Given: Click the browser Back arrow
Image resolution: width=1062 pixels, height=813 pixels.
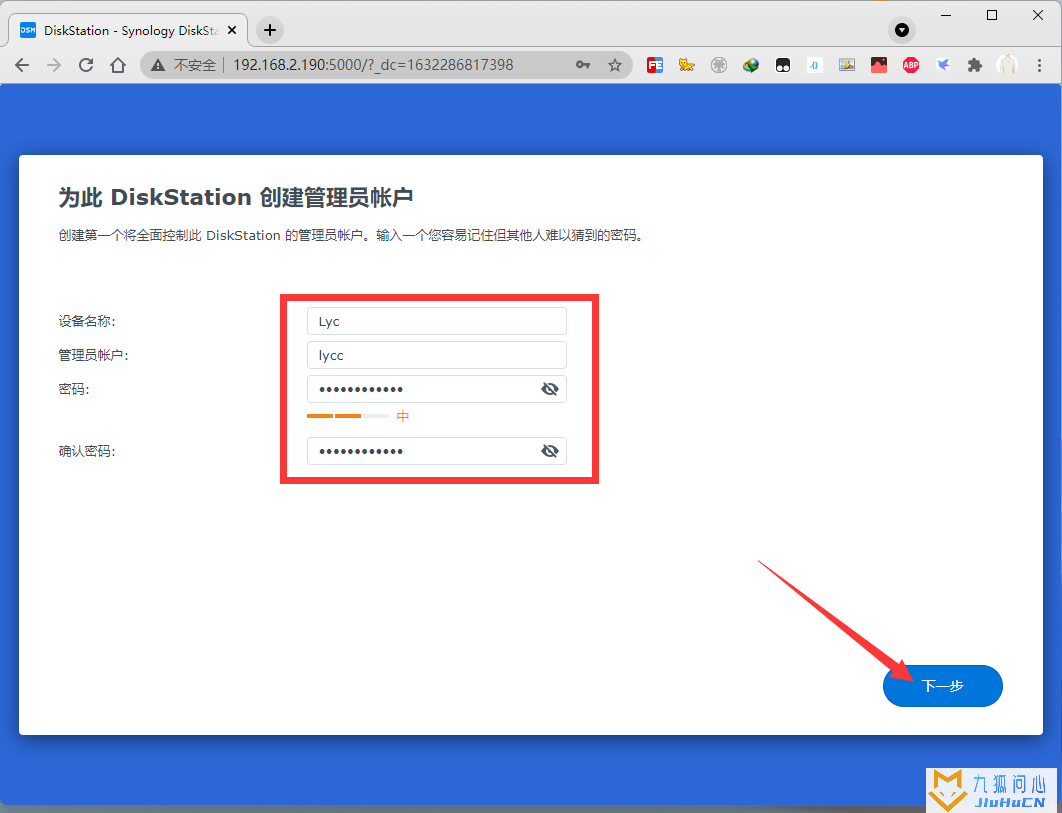Looking at the screenshot, I should point(22,65).
